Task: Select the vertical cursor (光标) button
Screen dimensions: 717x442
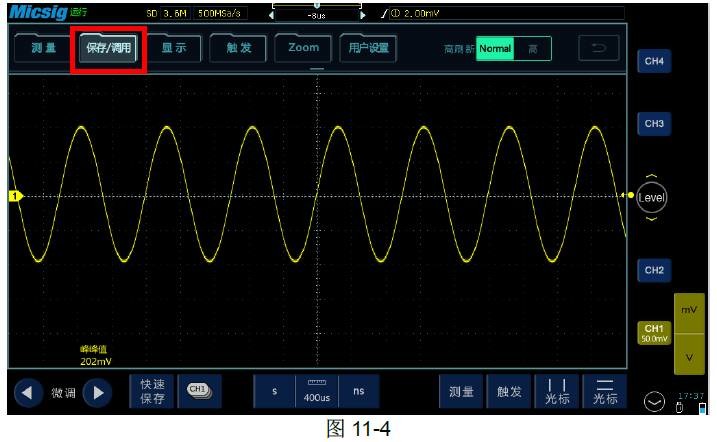Action: (x=557, y=392)
